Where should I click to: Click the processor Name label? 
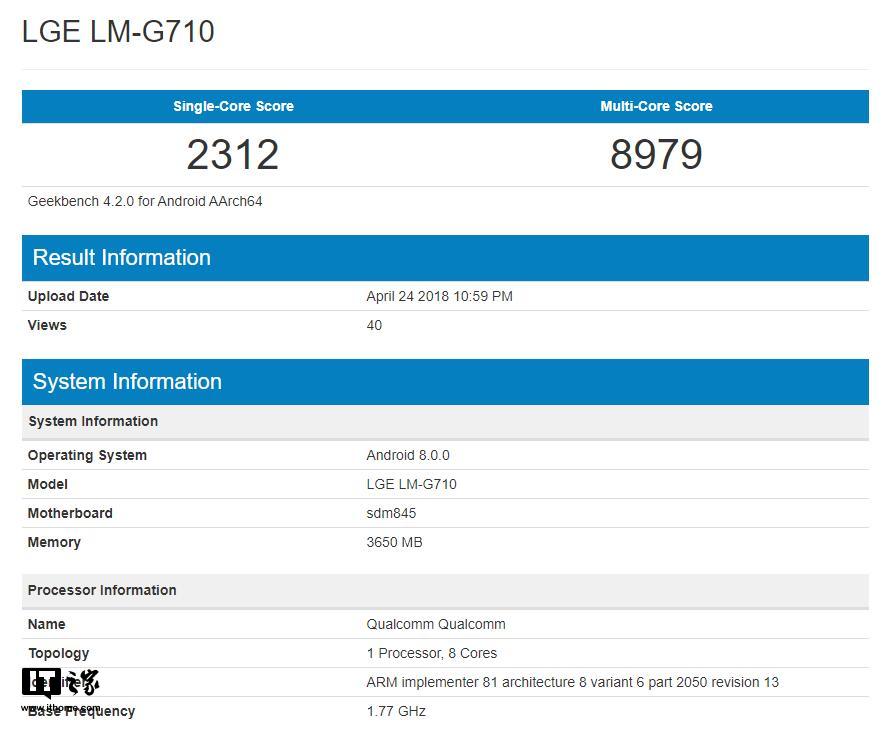tap(47, 624)
